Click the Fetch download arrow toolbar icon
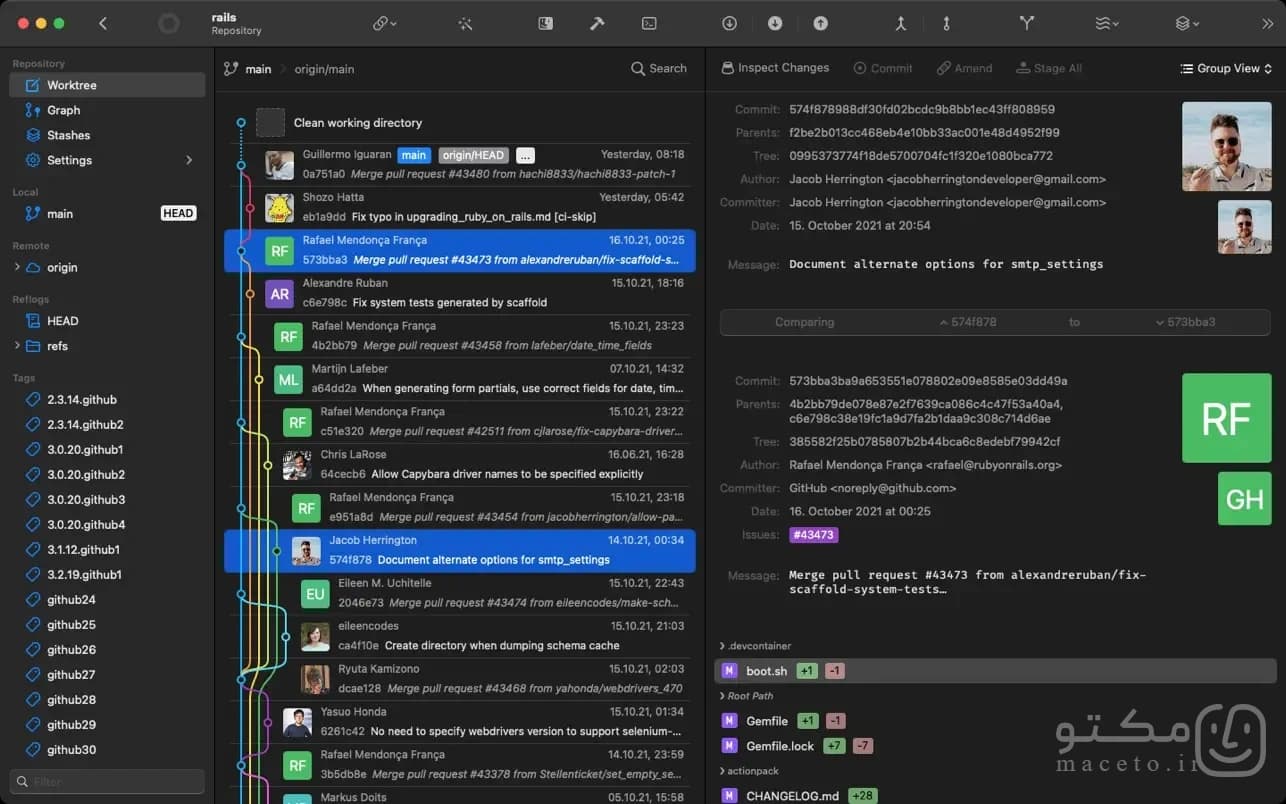 (729, 23)
